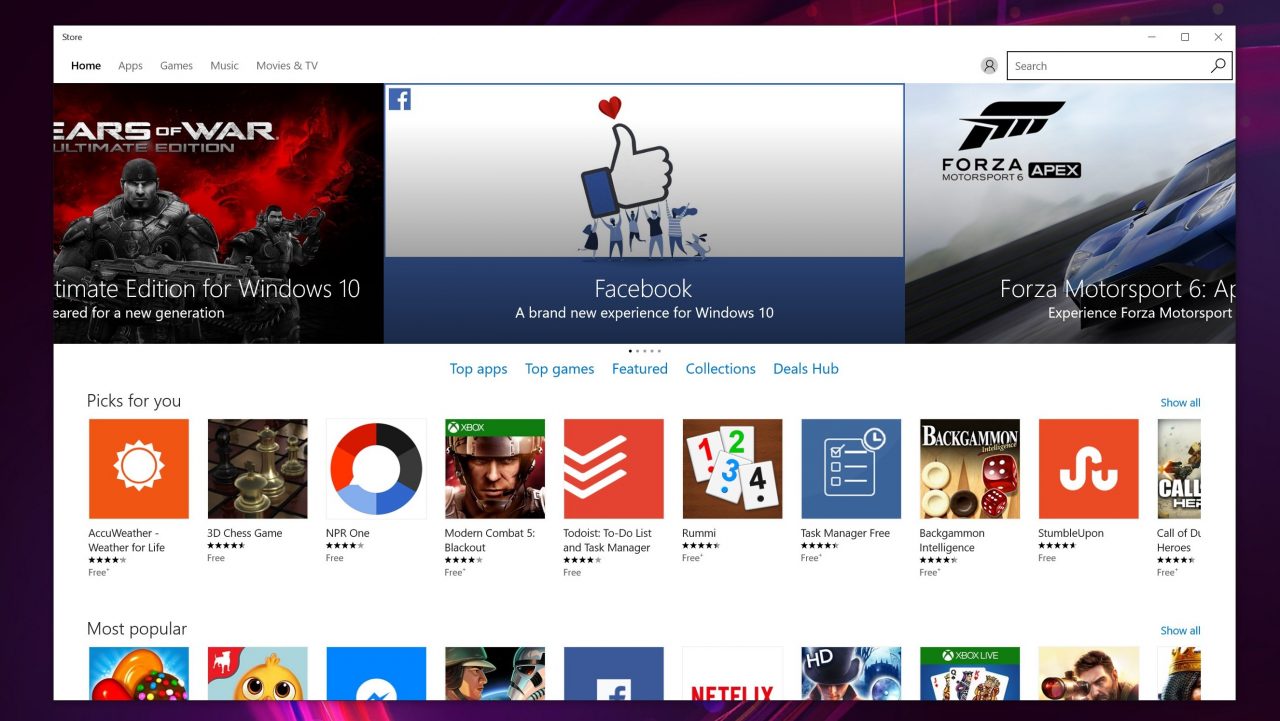Open the Facebook featured banner
This screenshot has width=1280, height=721.
pos(644,214)
